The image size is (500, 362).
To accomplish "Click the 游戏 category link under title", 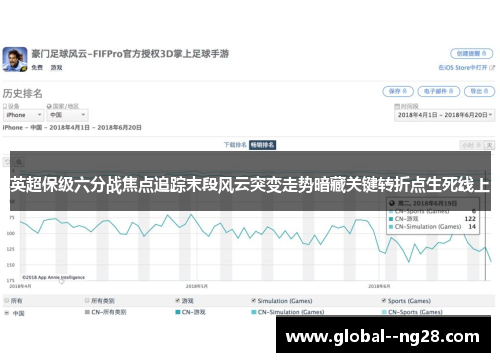I will (x=56, y=68).
